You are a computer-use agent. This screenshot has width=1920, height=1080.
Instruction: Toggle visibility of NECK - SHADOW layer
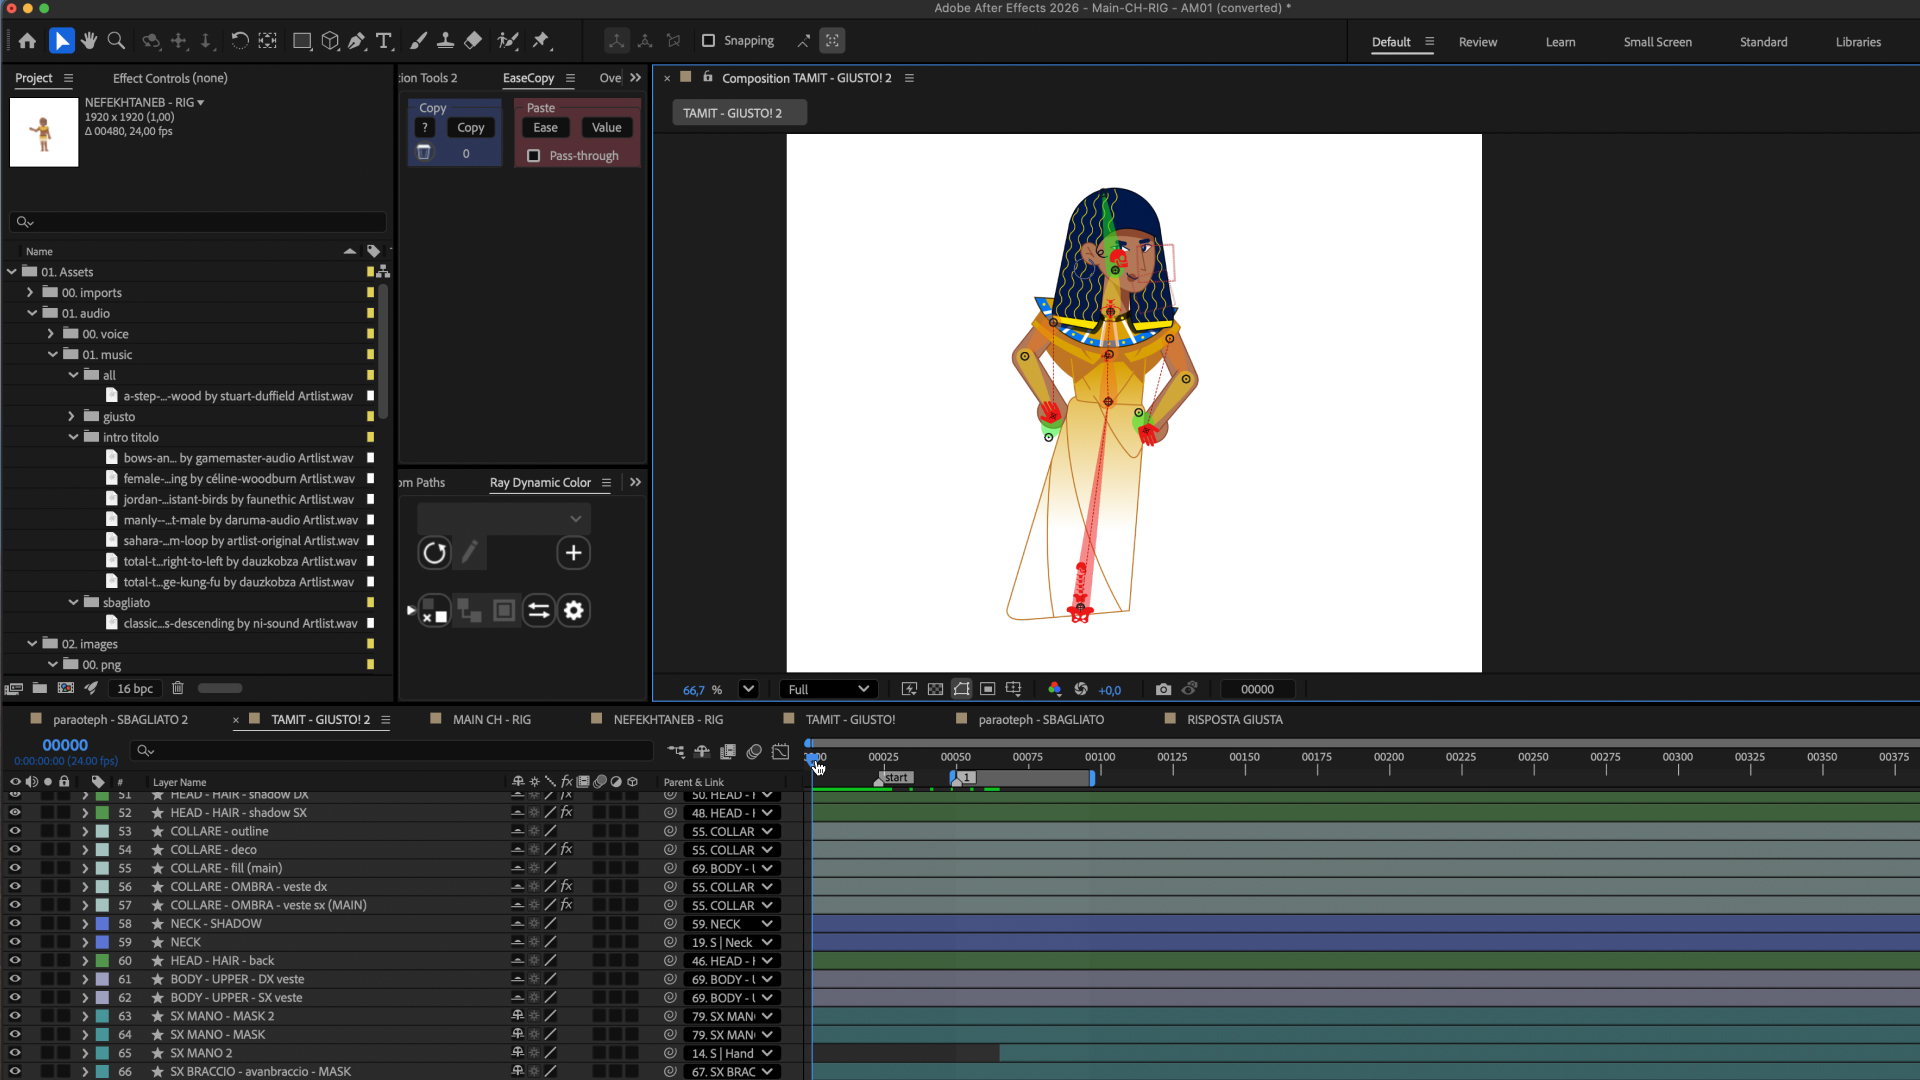click(15, 924)
